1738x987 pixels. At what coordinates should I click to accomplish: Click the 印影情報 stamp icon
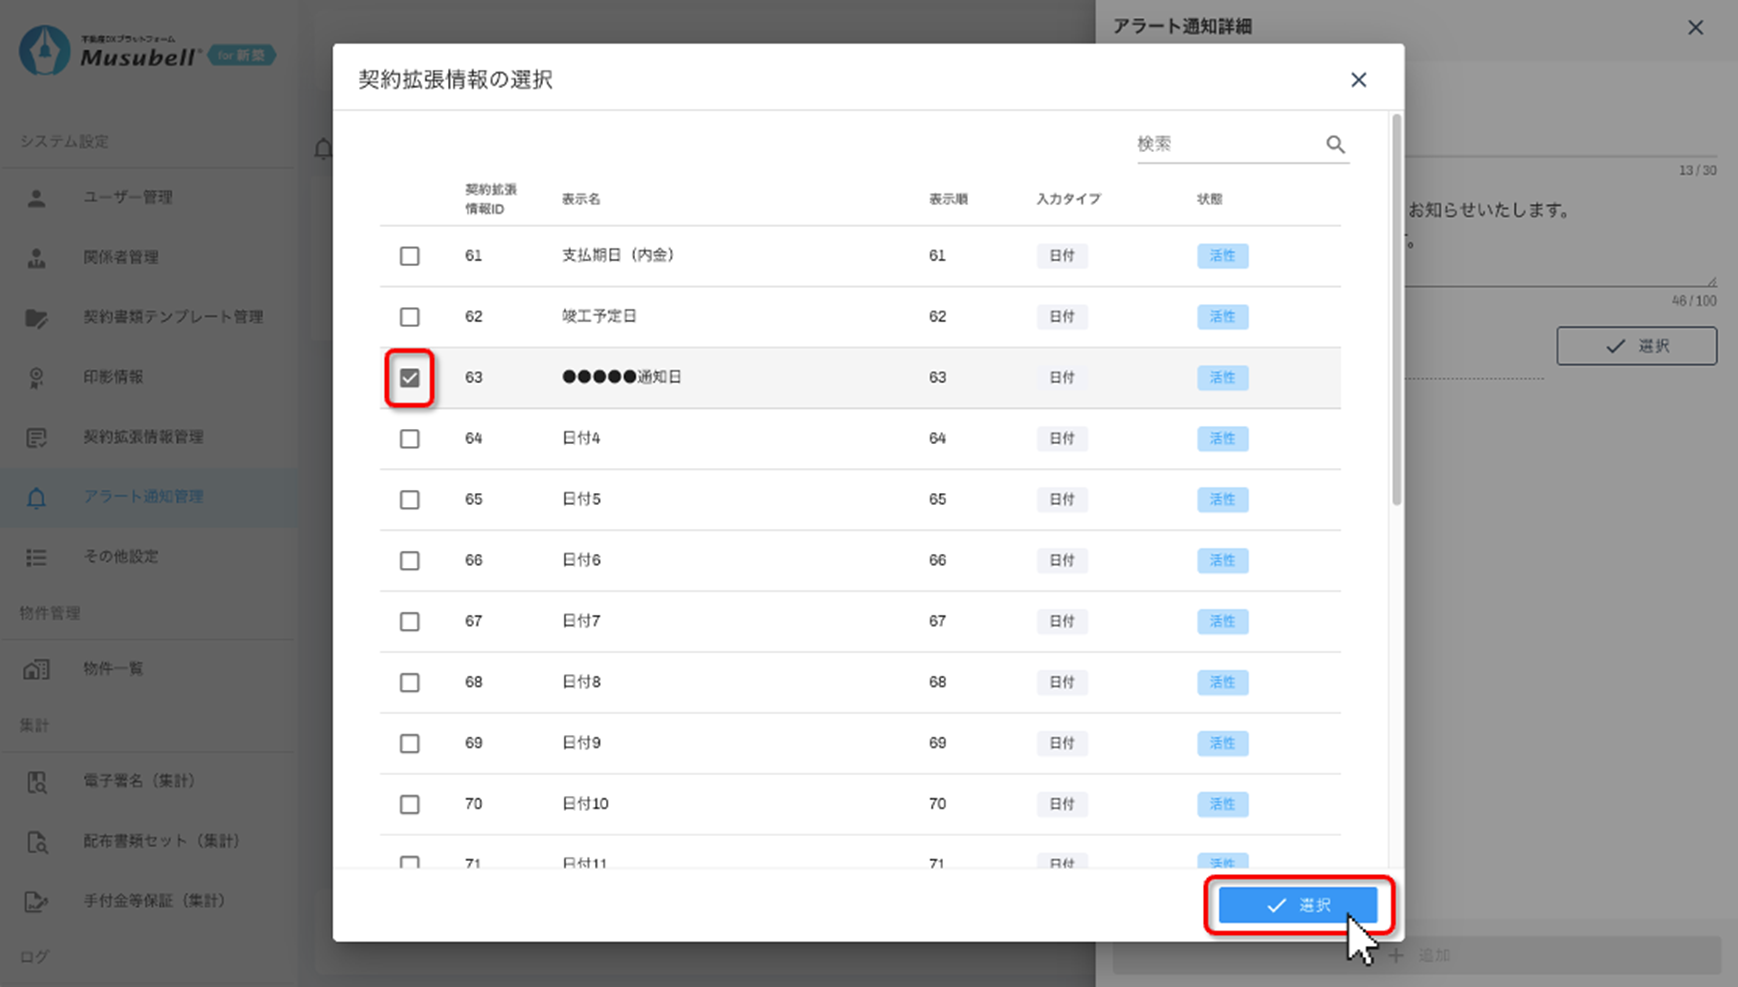coord(37,378)
